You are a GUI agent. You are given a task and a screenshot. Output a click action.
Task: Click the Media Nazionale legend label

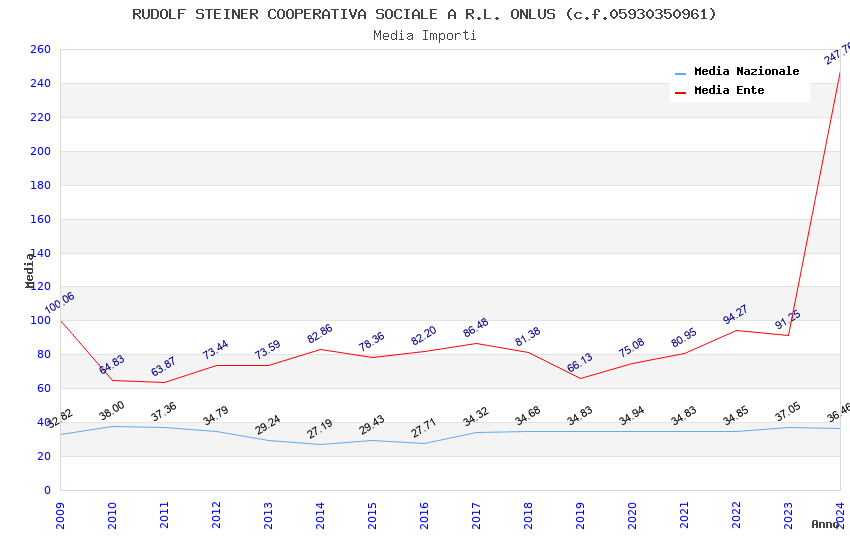pyautogui.click(x=746, y=71)
